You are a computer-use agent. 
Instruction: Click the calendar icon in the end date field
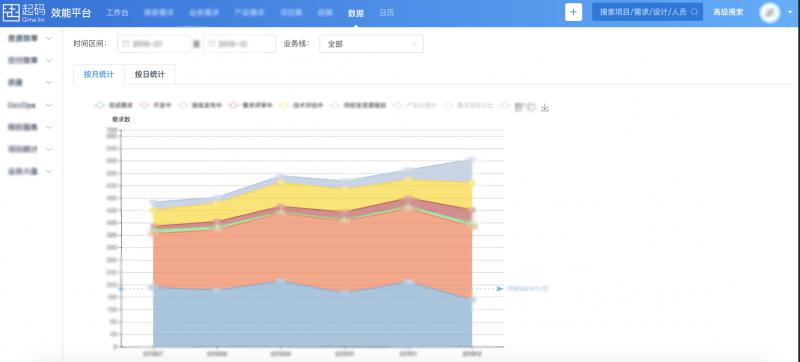coord(211,44)
